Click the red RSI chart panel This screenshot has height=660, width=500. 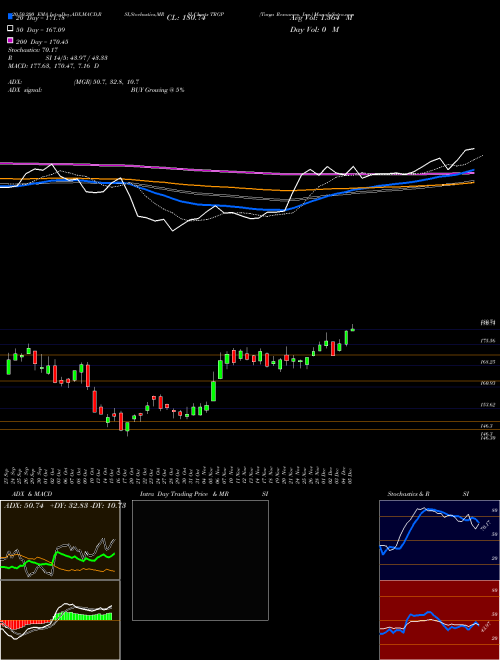[x=439, y=620]
